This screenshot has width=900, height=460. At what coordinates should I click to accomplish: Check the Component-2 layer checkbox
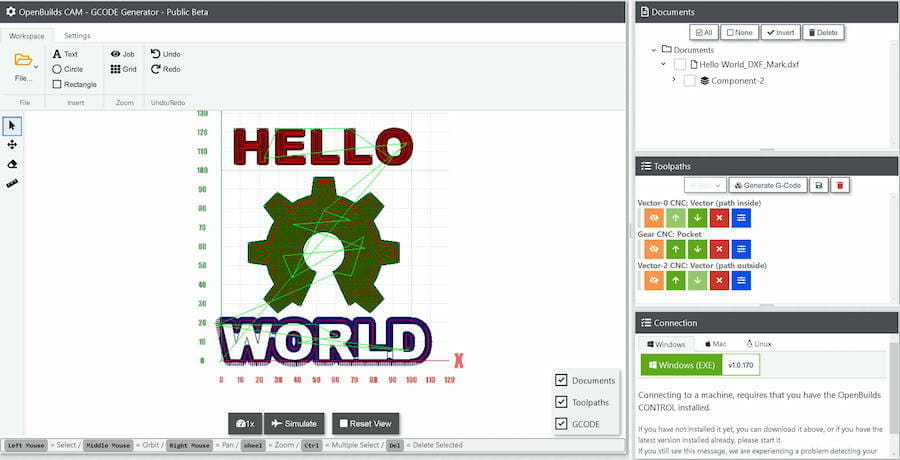point(689,81)
